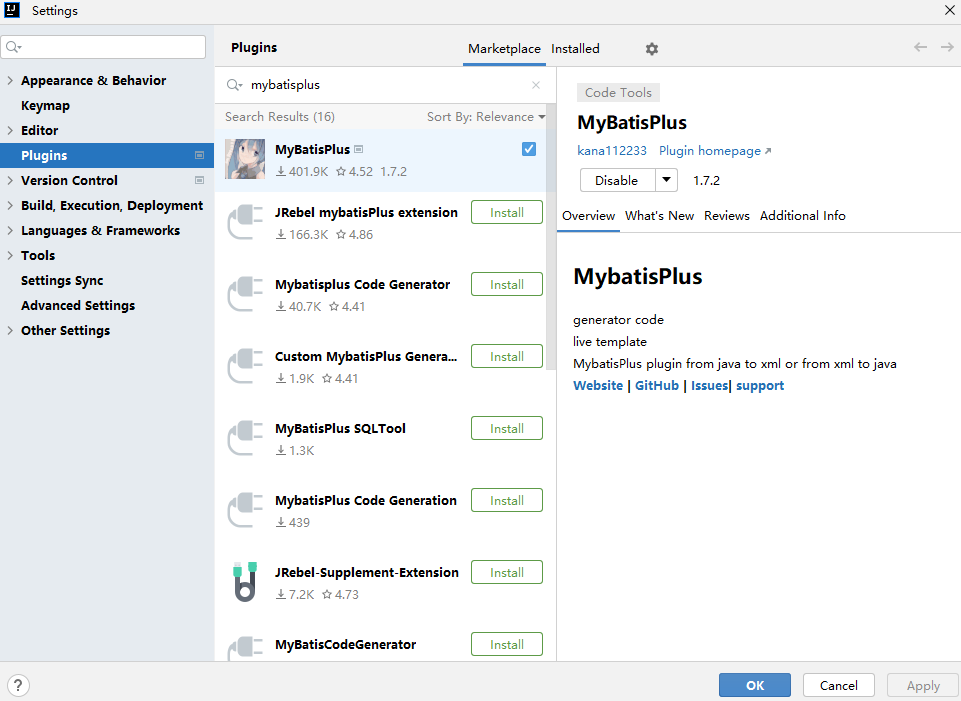
Task: Open the Reviews tab
Action: (727, 216)
